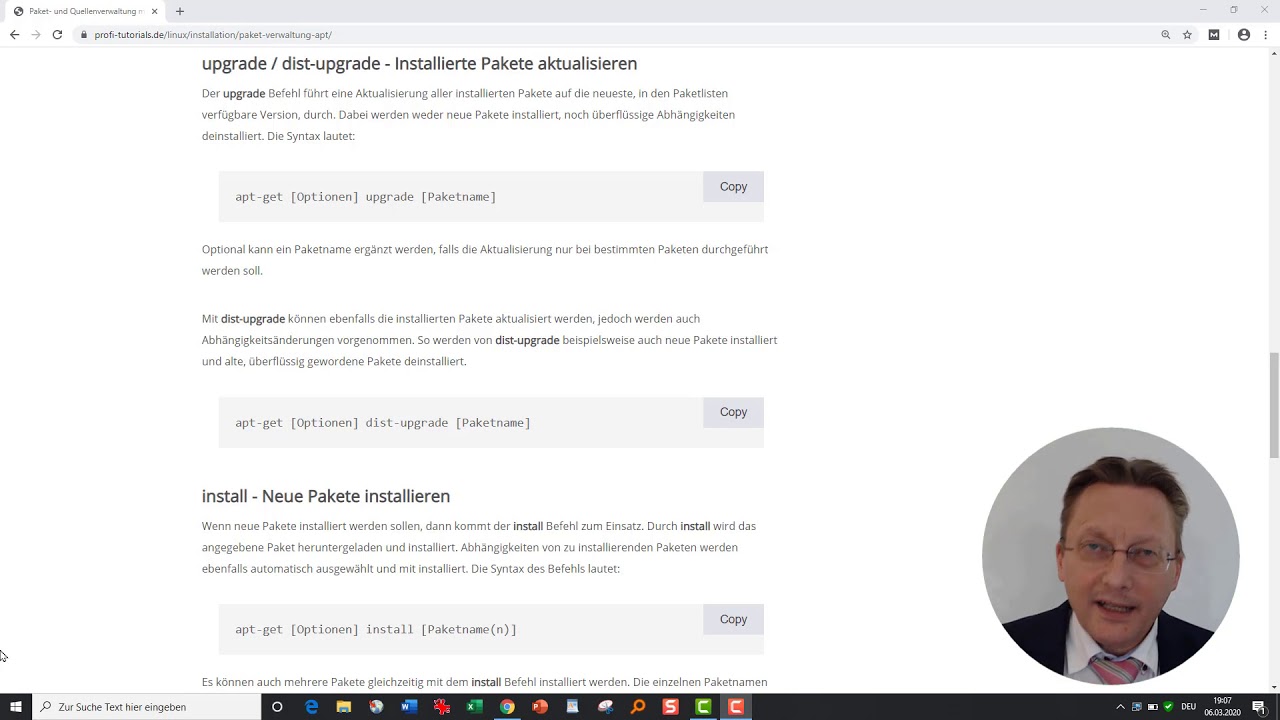The image size is (1280, 720).
Task: Open Cortana circle on taskbar
Action: tap(277, 706)
